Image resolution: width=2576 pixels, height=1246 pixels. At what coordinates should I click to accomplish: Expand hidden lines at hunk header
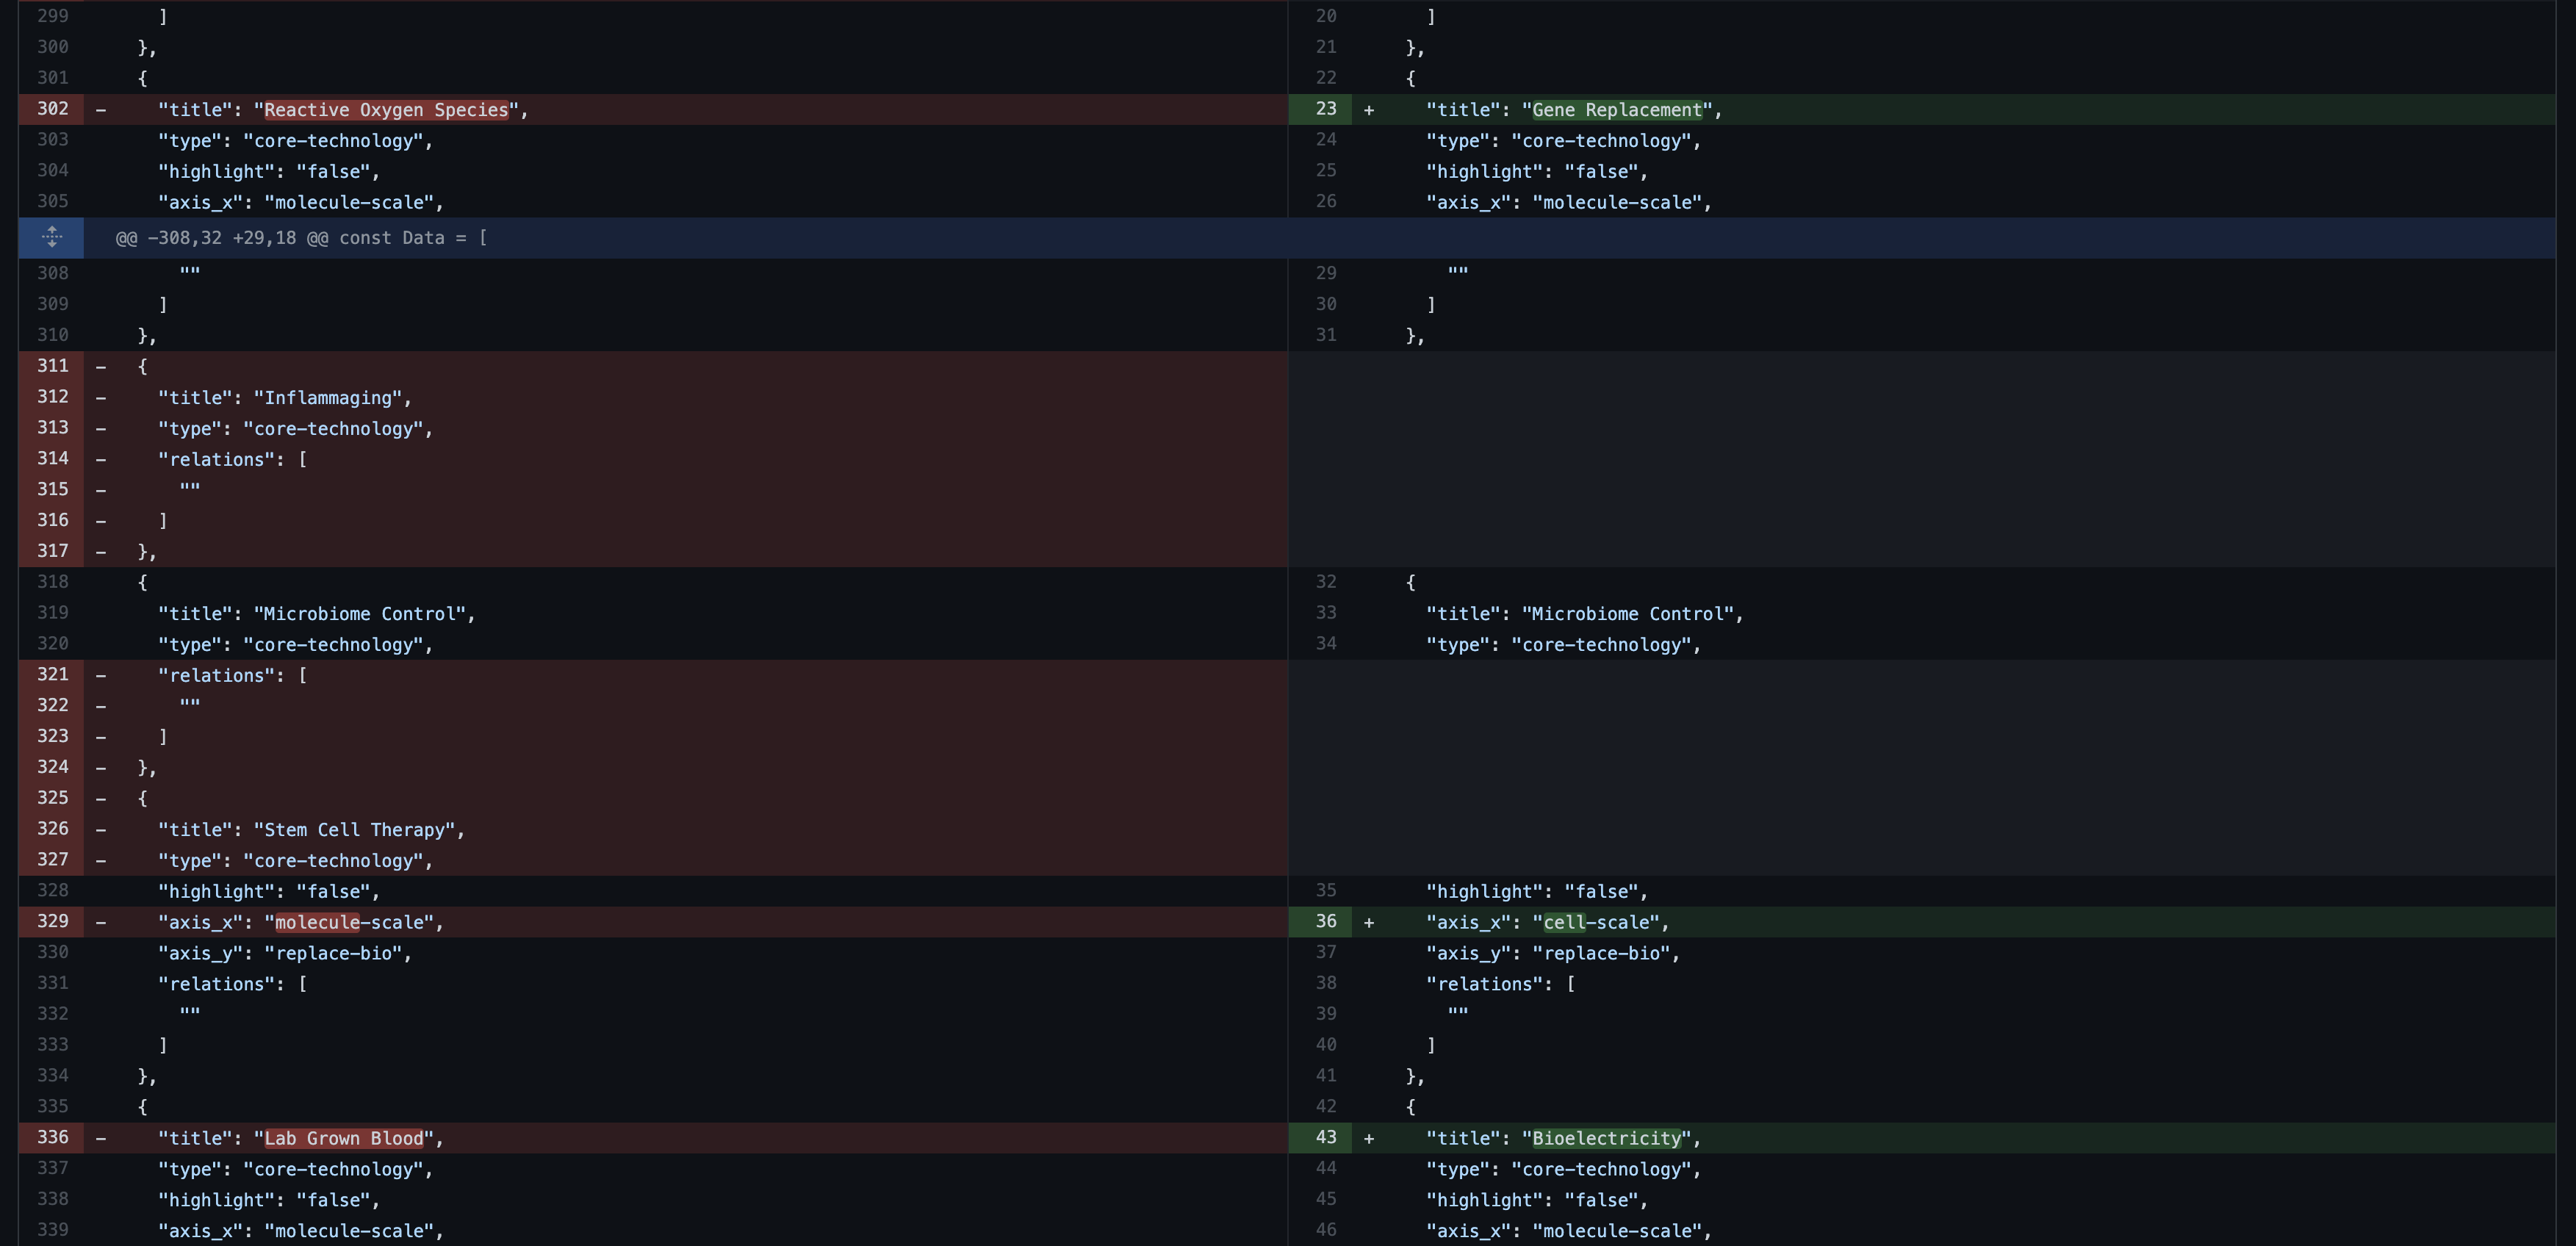(52, 238)
